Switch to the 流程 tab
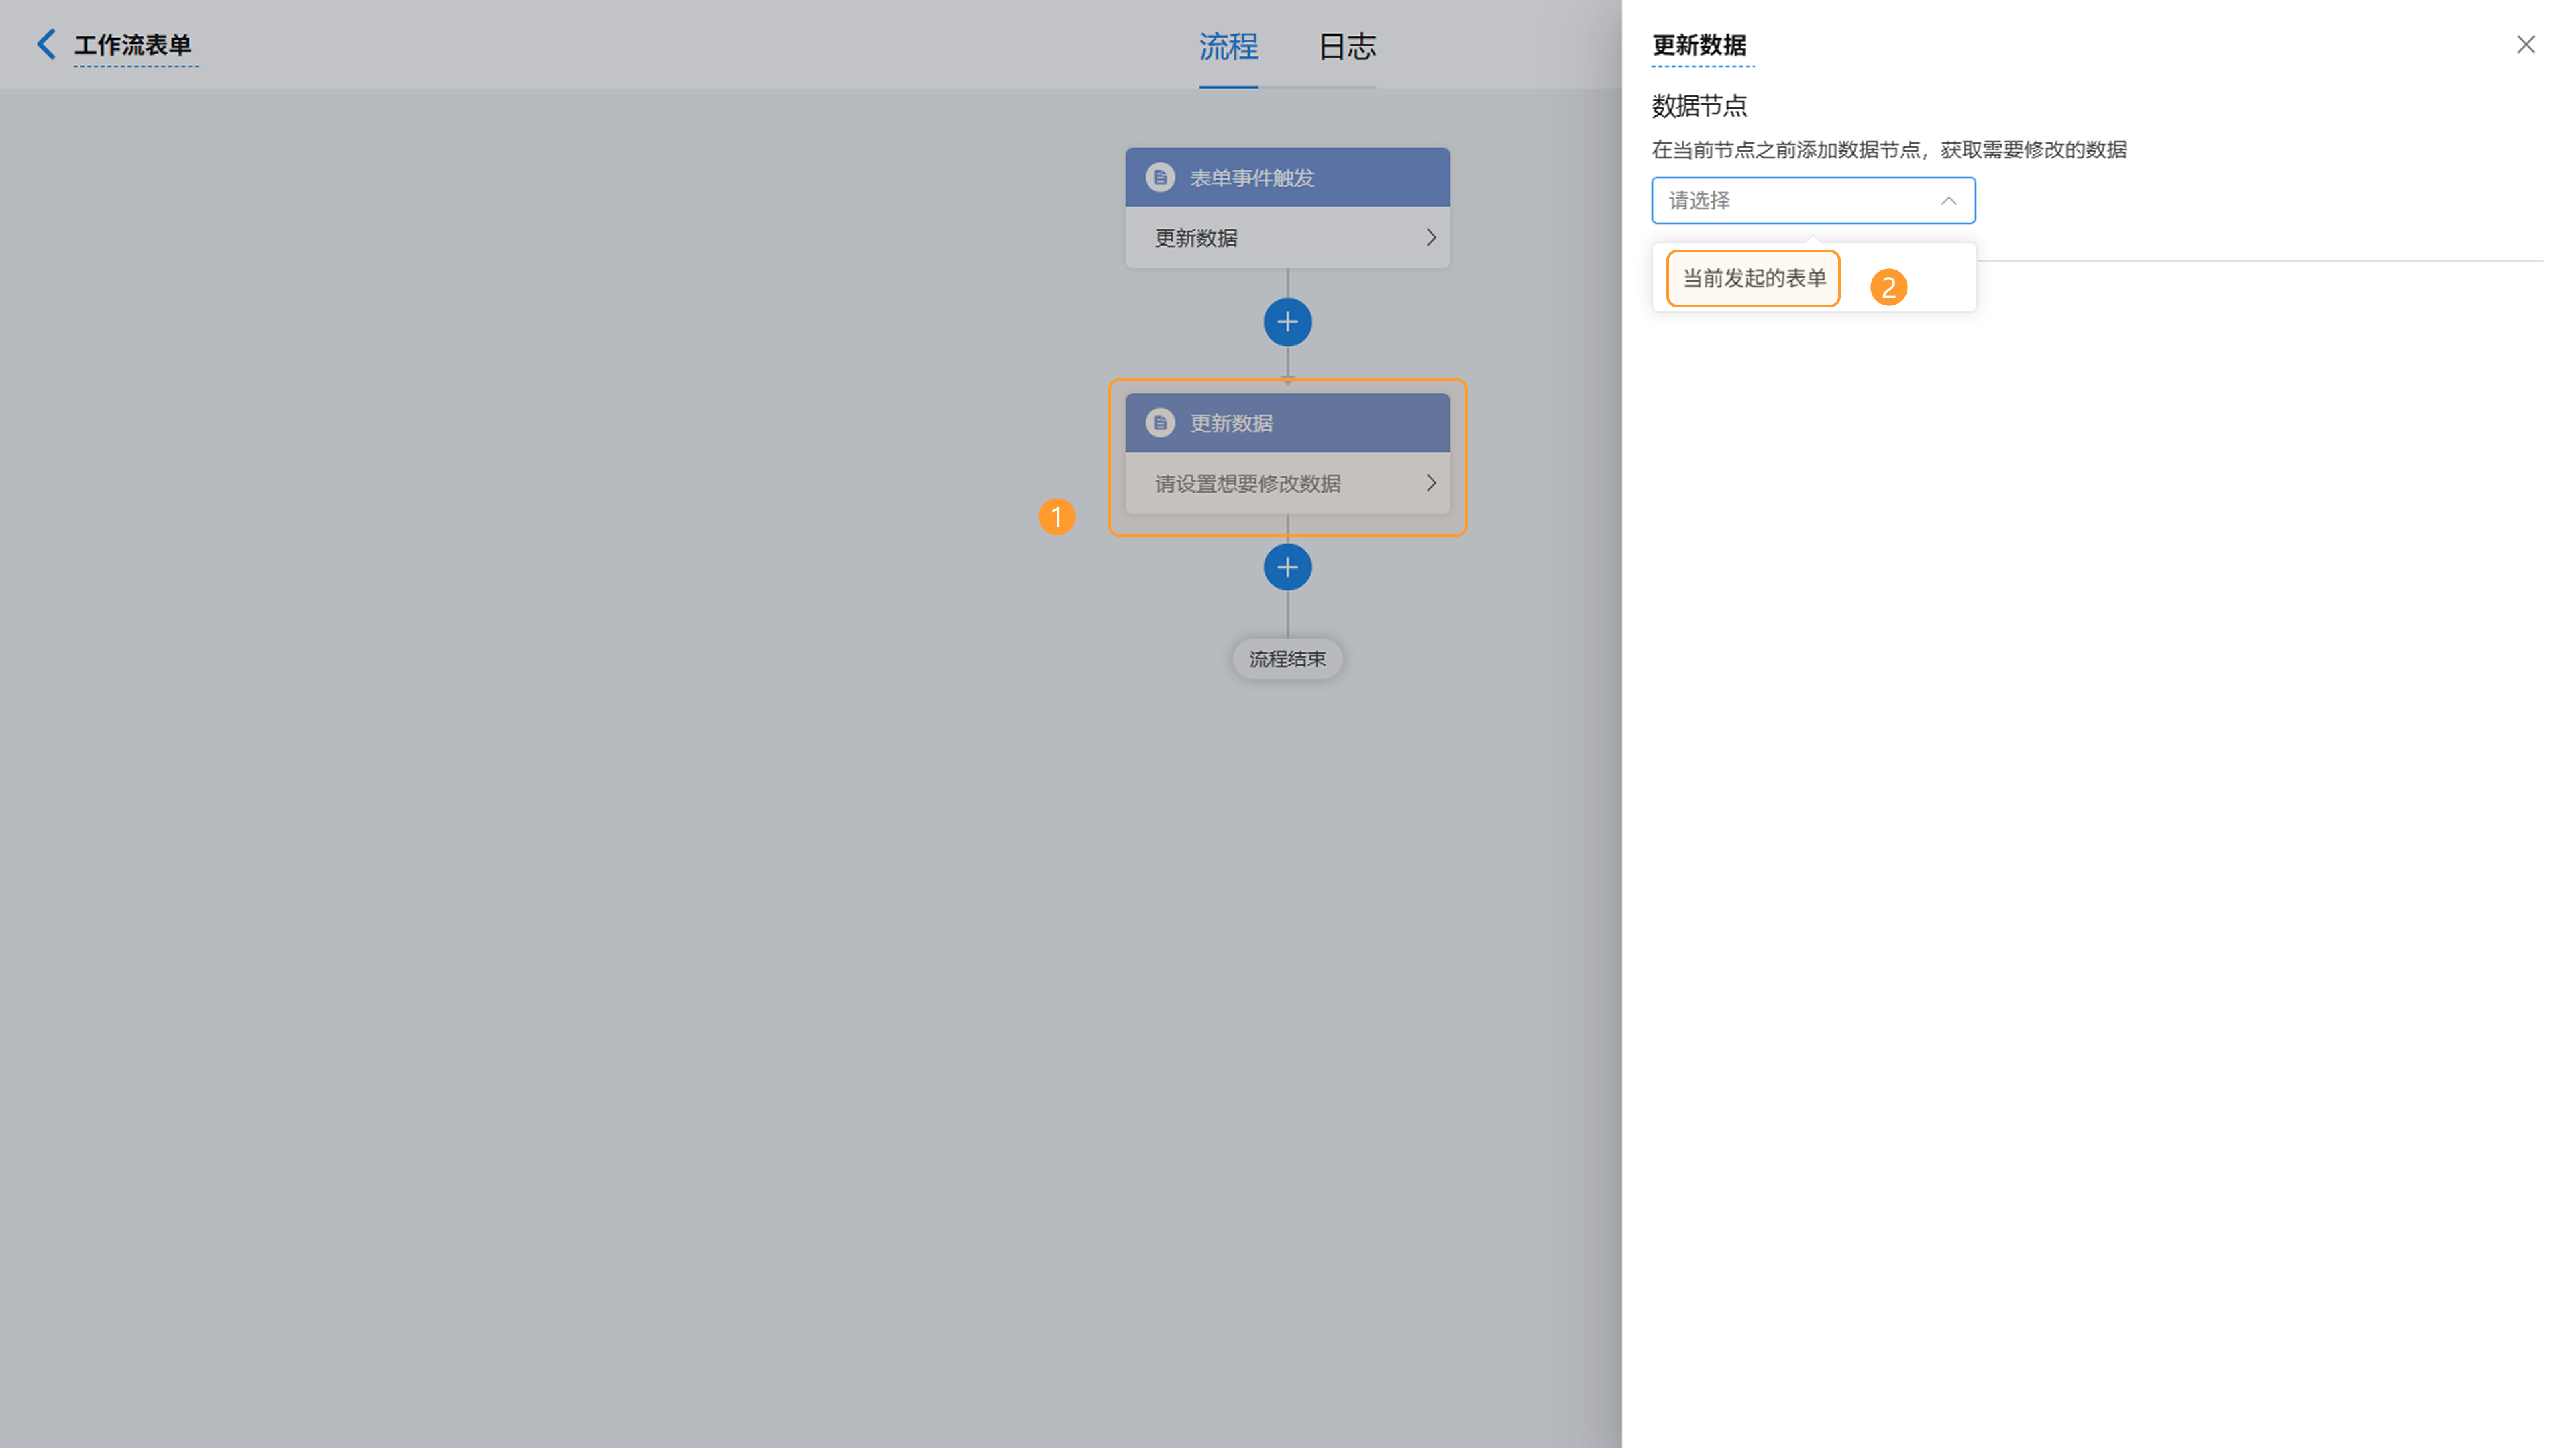 (x=1228, y=46)
